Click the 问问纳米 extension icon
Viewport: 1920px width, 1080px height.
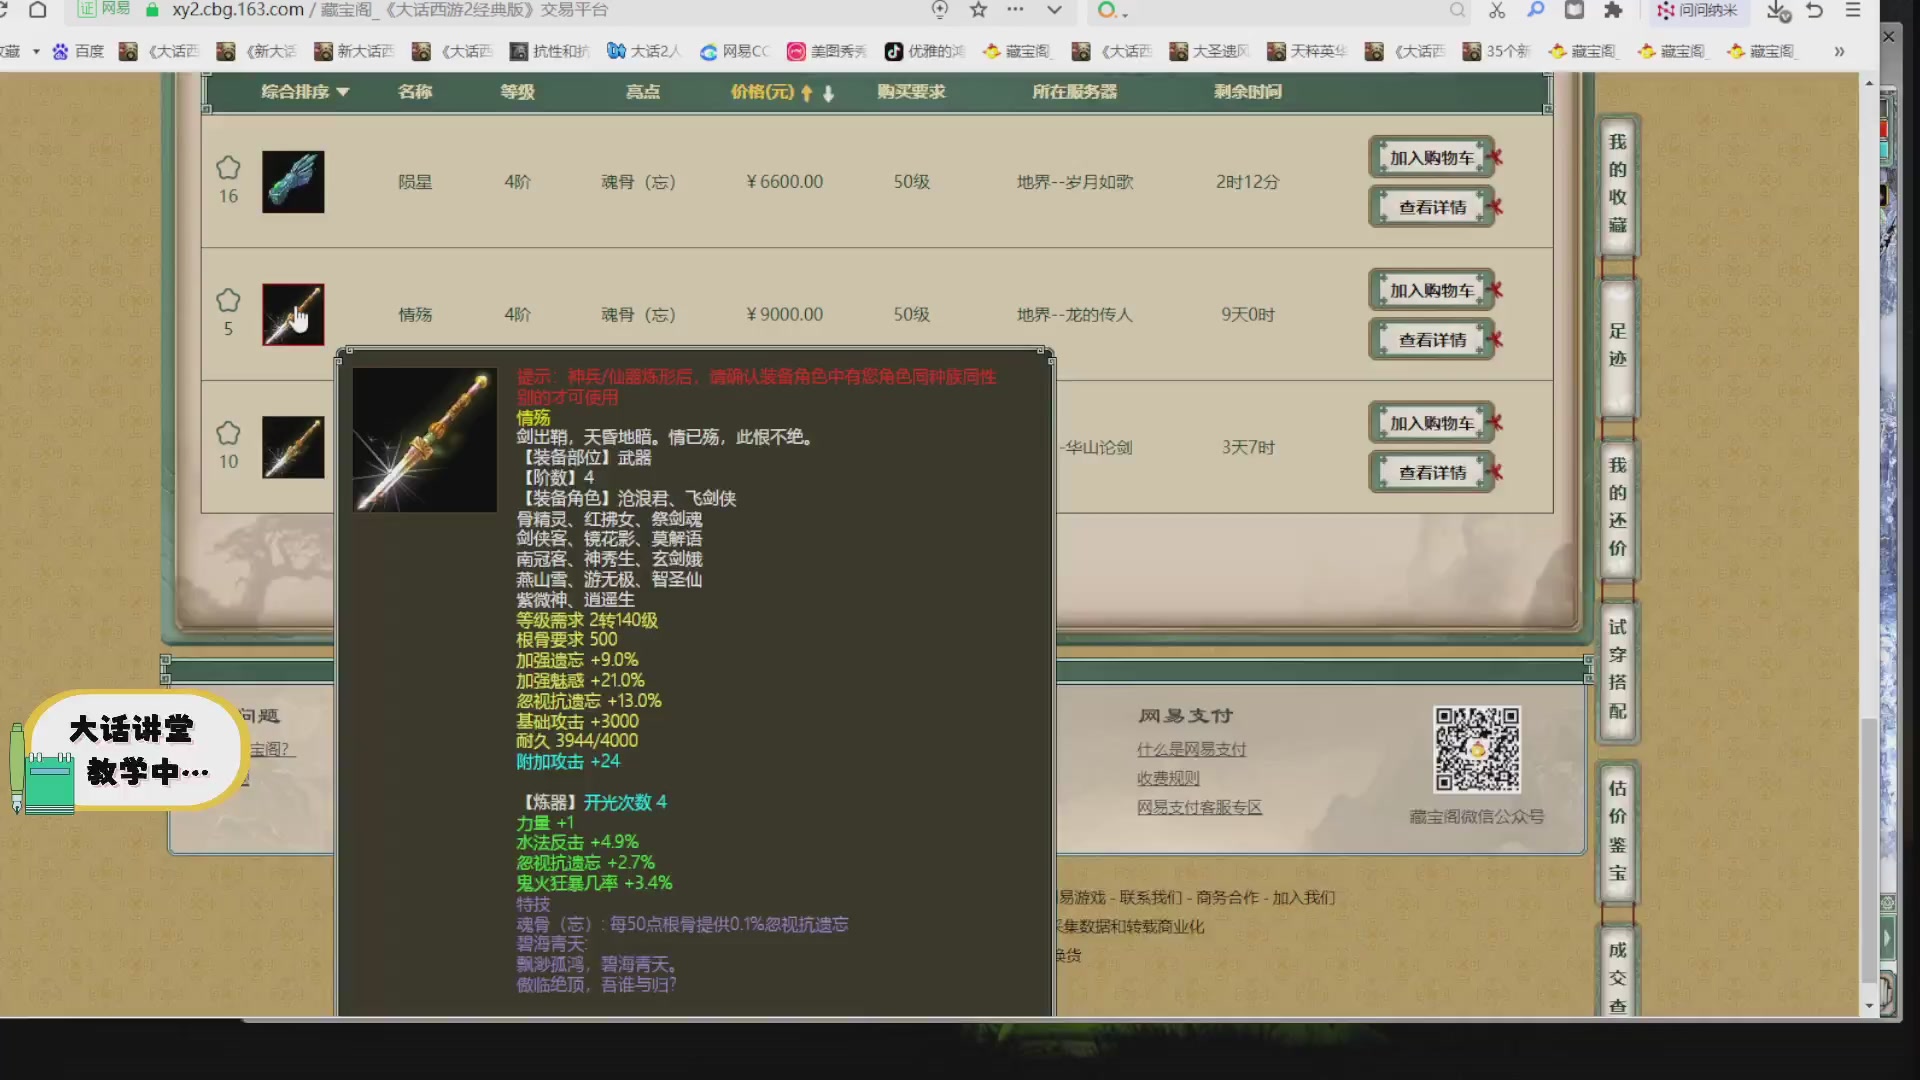point(1698,12)
